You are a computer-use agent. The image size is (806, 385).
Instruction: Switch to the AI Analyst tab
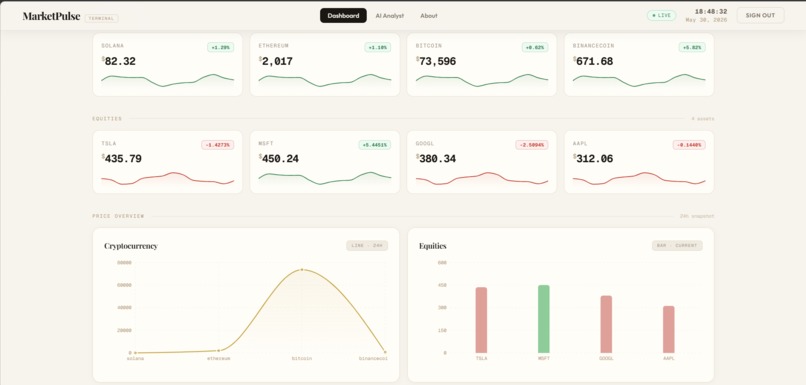click(390, 15)
